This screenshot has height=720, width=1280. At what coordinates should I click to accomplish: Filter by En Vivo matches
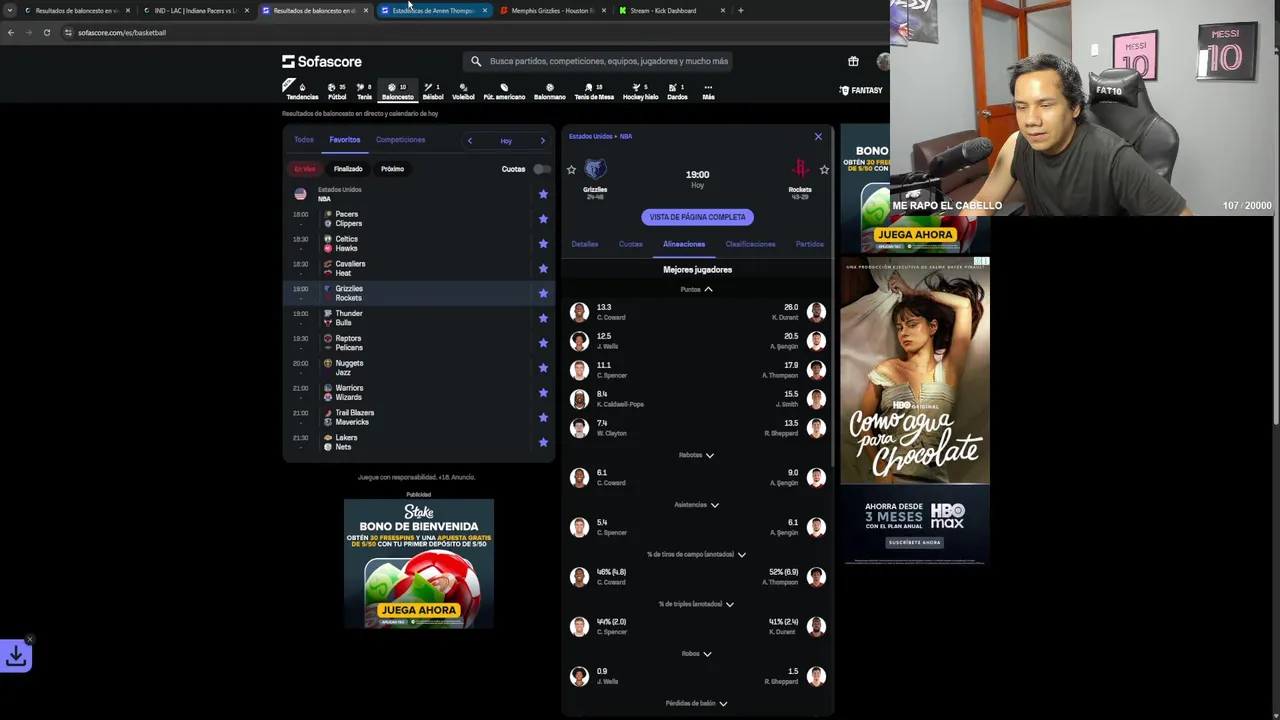[305, 169]
